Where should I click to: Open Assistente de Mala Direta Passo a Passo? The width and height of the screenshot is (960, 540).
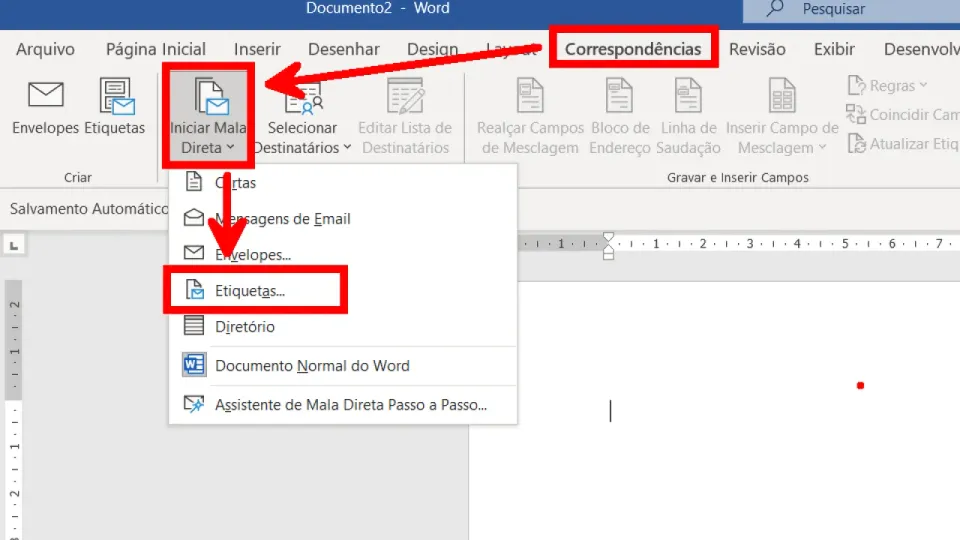[x=343, y=405]
